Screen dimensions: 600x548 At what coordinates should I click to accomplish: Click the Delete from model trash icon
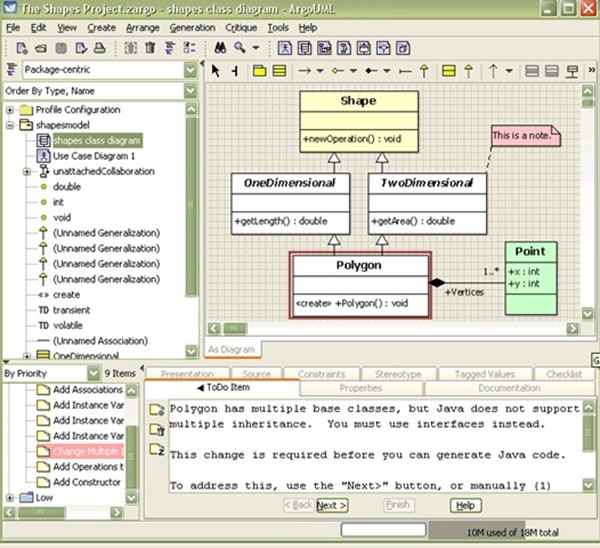(x=150, y=48)
